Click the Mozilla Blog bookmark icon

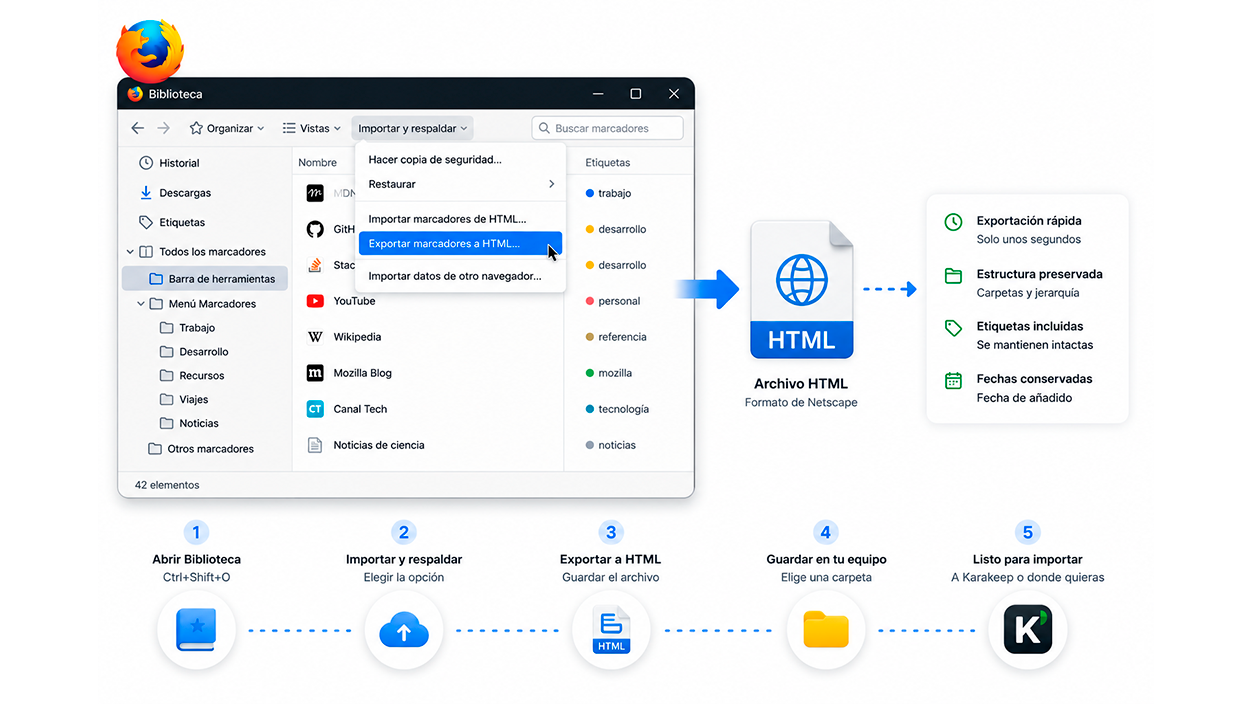coord(315,373)
